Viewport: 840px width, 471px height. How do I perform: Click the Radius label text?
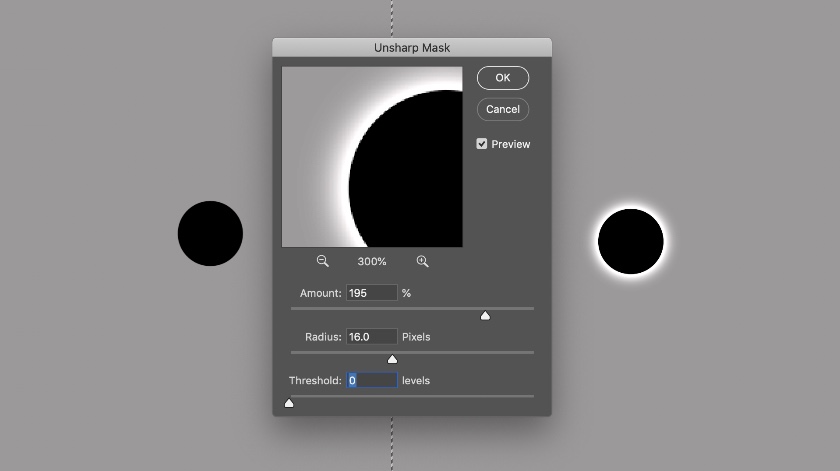[323, 337]
